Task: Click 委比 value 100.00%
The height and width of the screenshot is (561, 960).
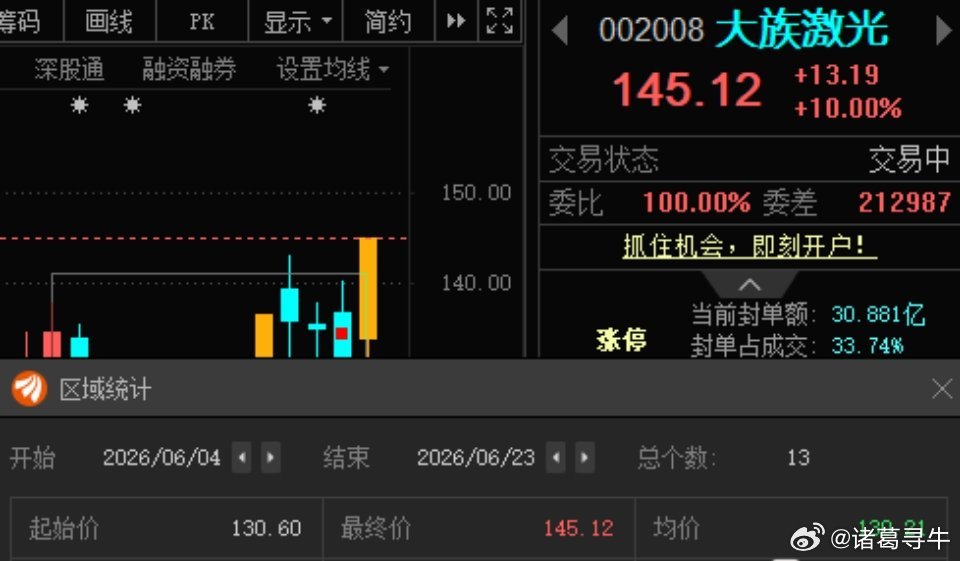Action: [696, 202]
